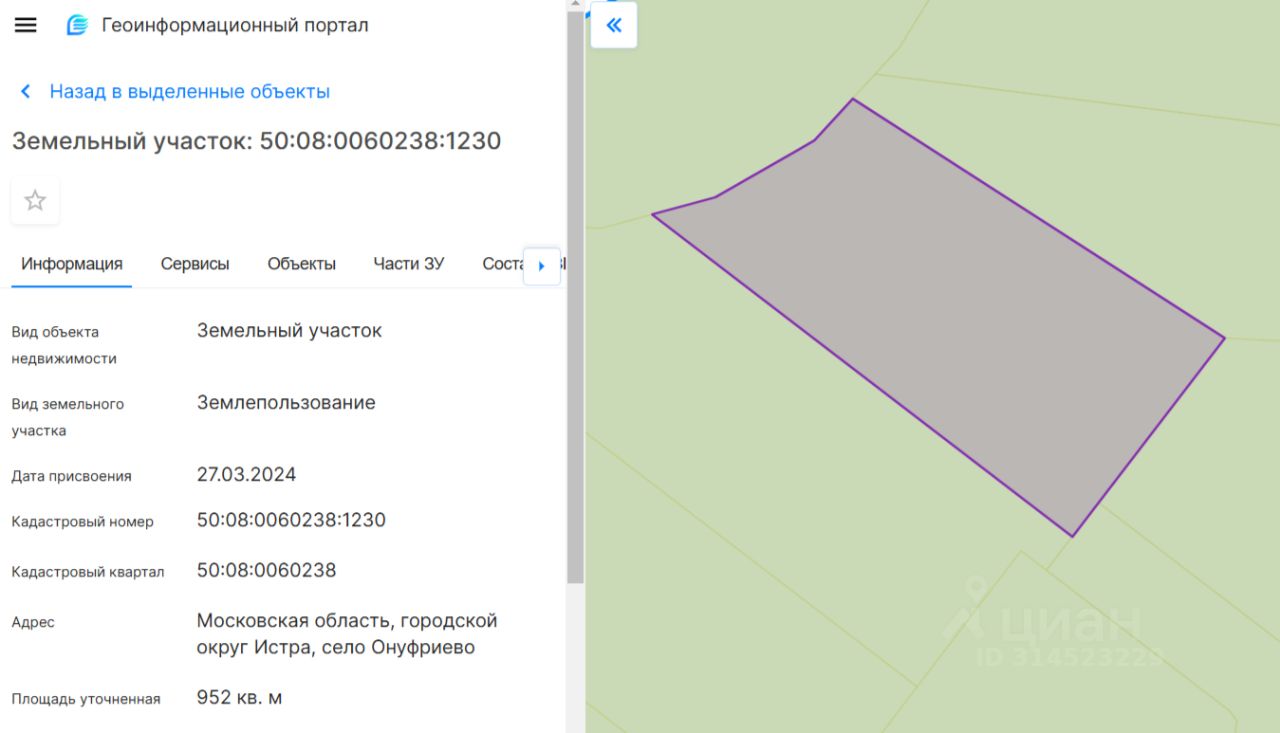Add parcel to favorites with star icon

click(35, 201)
